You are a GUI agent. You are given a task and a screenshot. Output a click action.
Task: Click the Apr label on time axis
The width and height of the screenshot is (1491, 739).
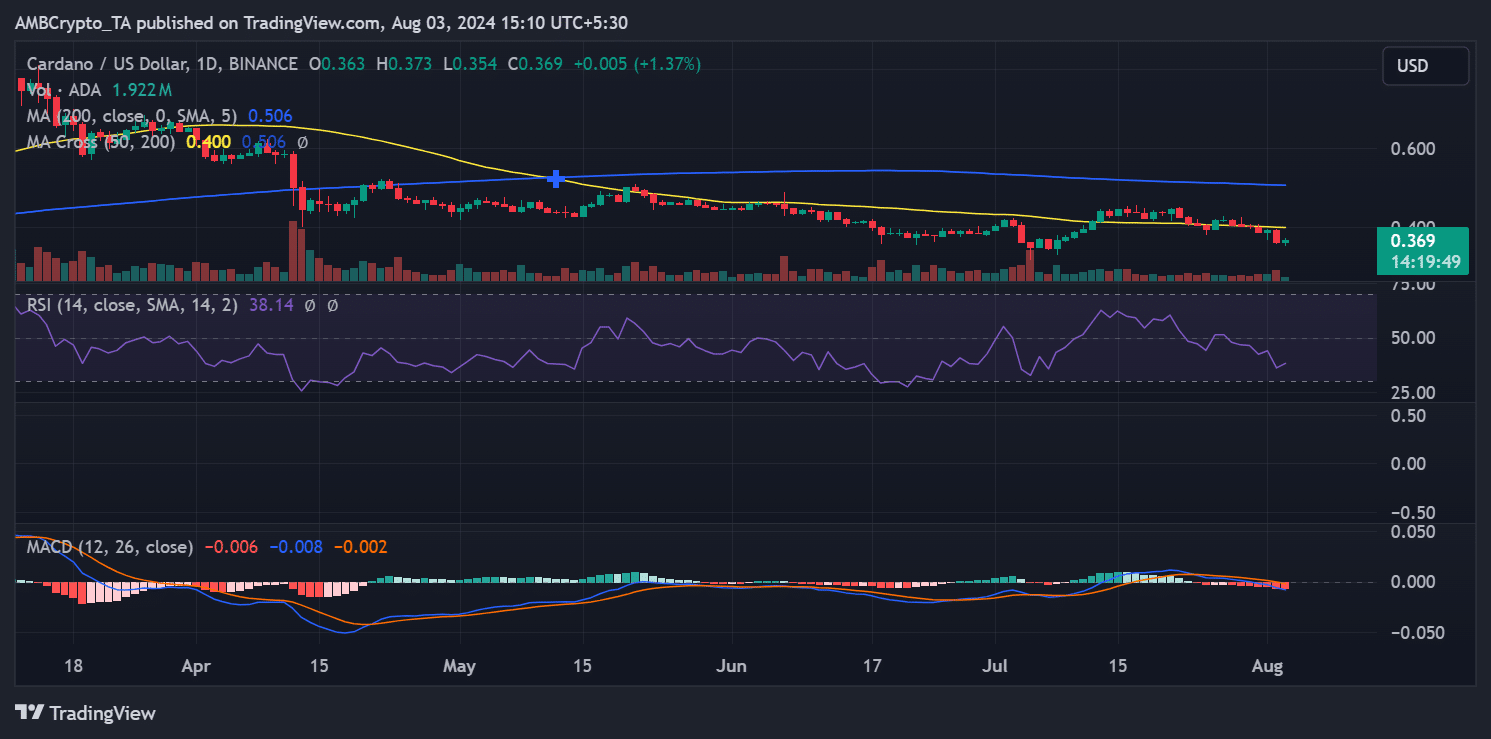[x=196, y=665]
